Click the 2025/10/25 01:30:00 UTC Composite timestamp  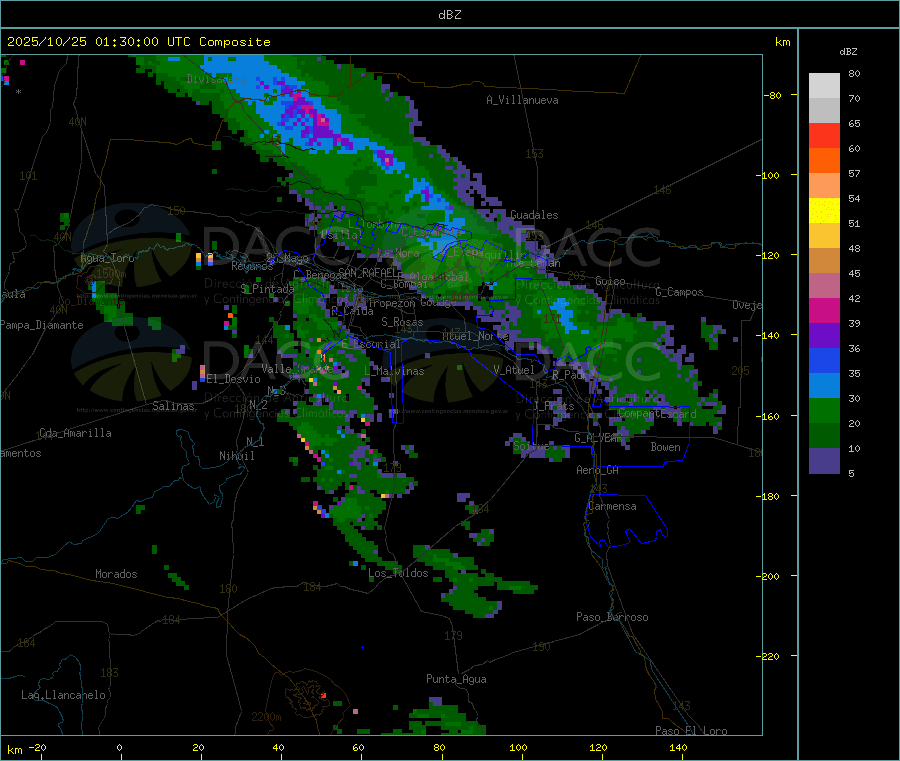coord(138,42)
